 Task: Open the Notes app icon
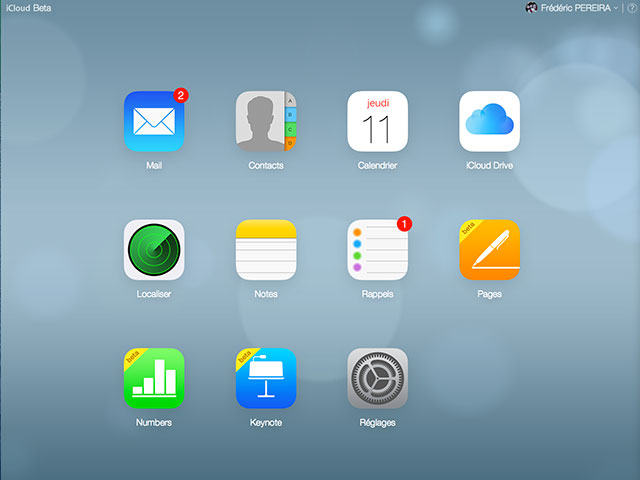(266, 250)
